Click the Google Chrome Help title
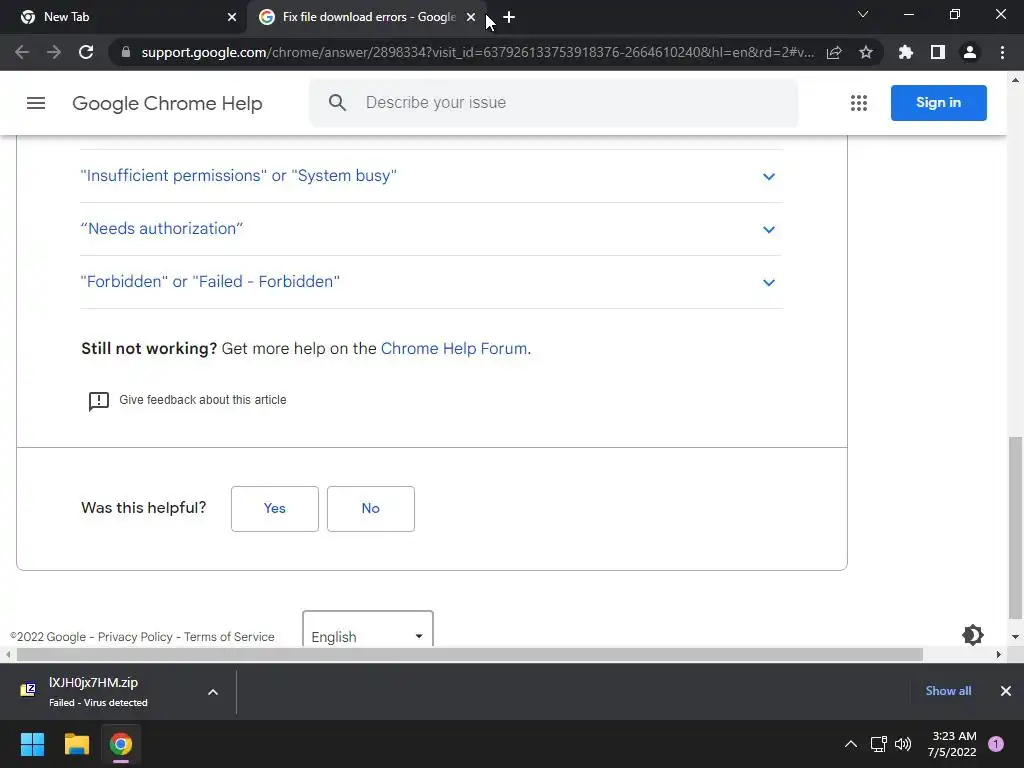The image size is (1024, 768). (167, 103)
